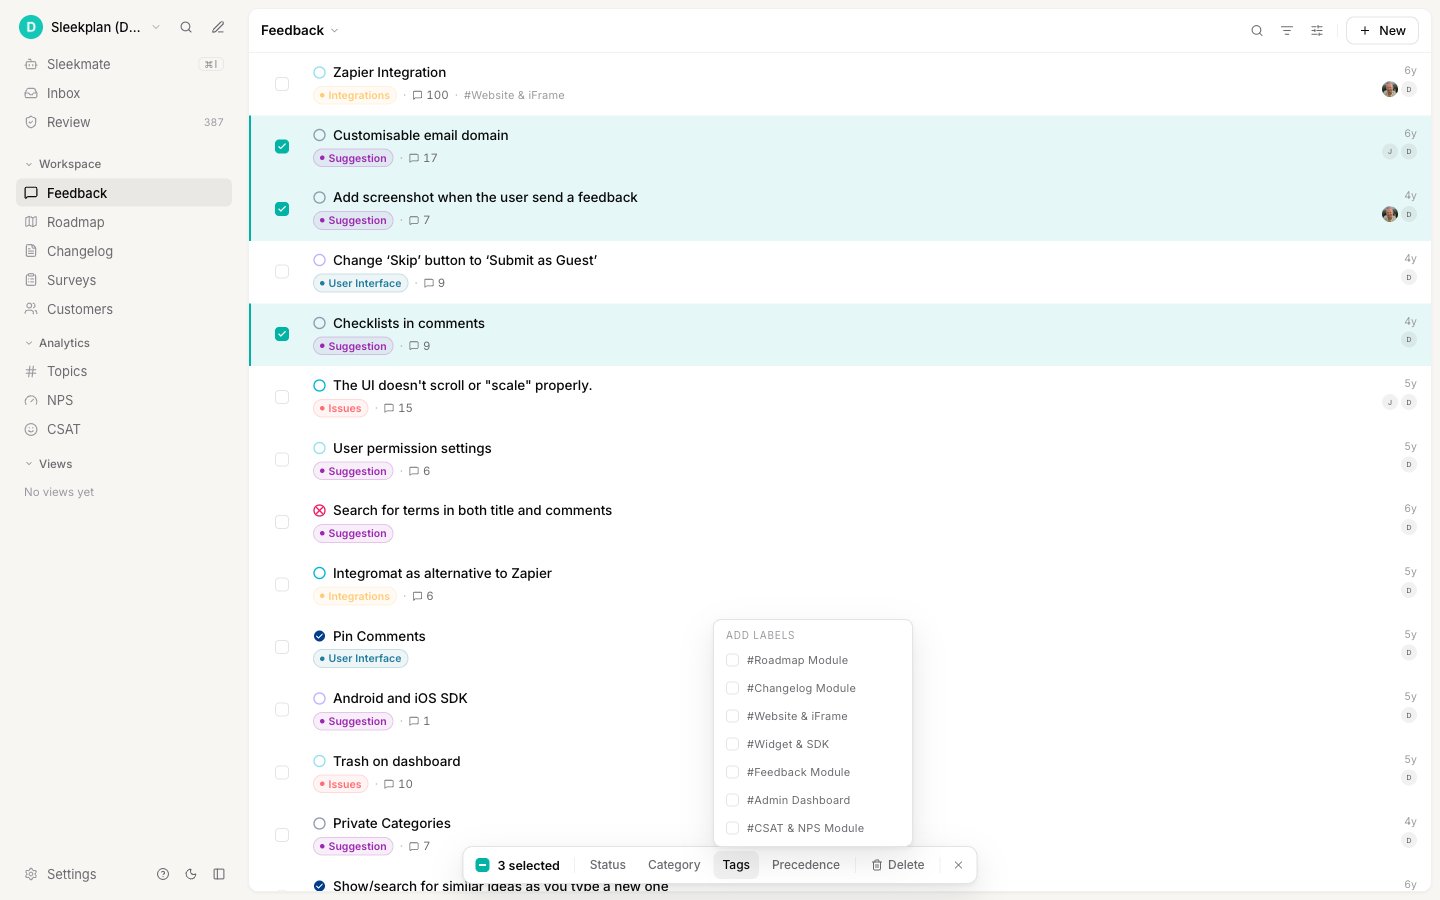
Task: Collapse the Views section
Action: (x=48, y=464)
